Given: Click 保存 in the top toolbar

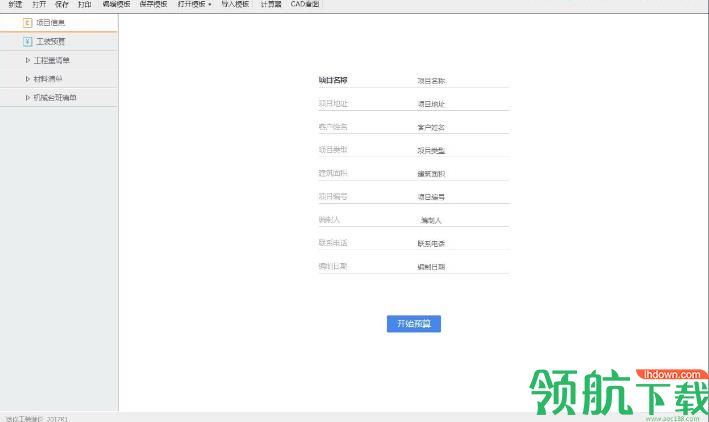Looking at the screenshot, I should 61,4.
